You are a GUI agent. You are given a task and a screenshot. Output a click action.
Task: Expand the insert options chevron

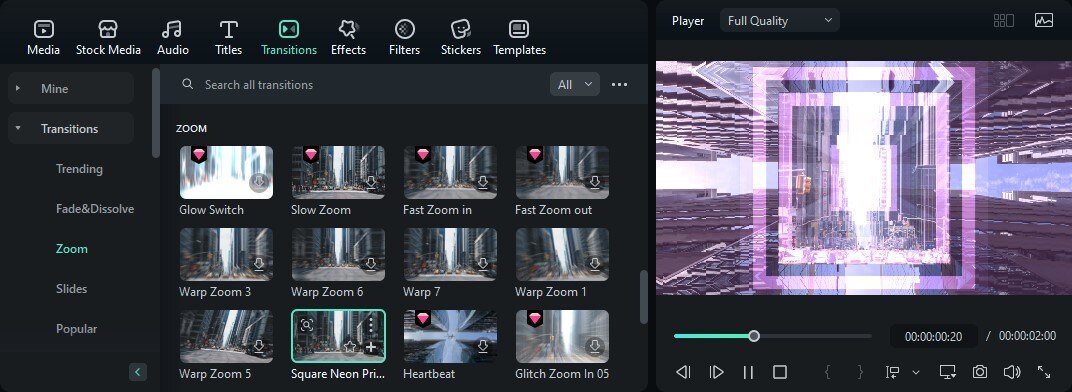pos(916,372)
